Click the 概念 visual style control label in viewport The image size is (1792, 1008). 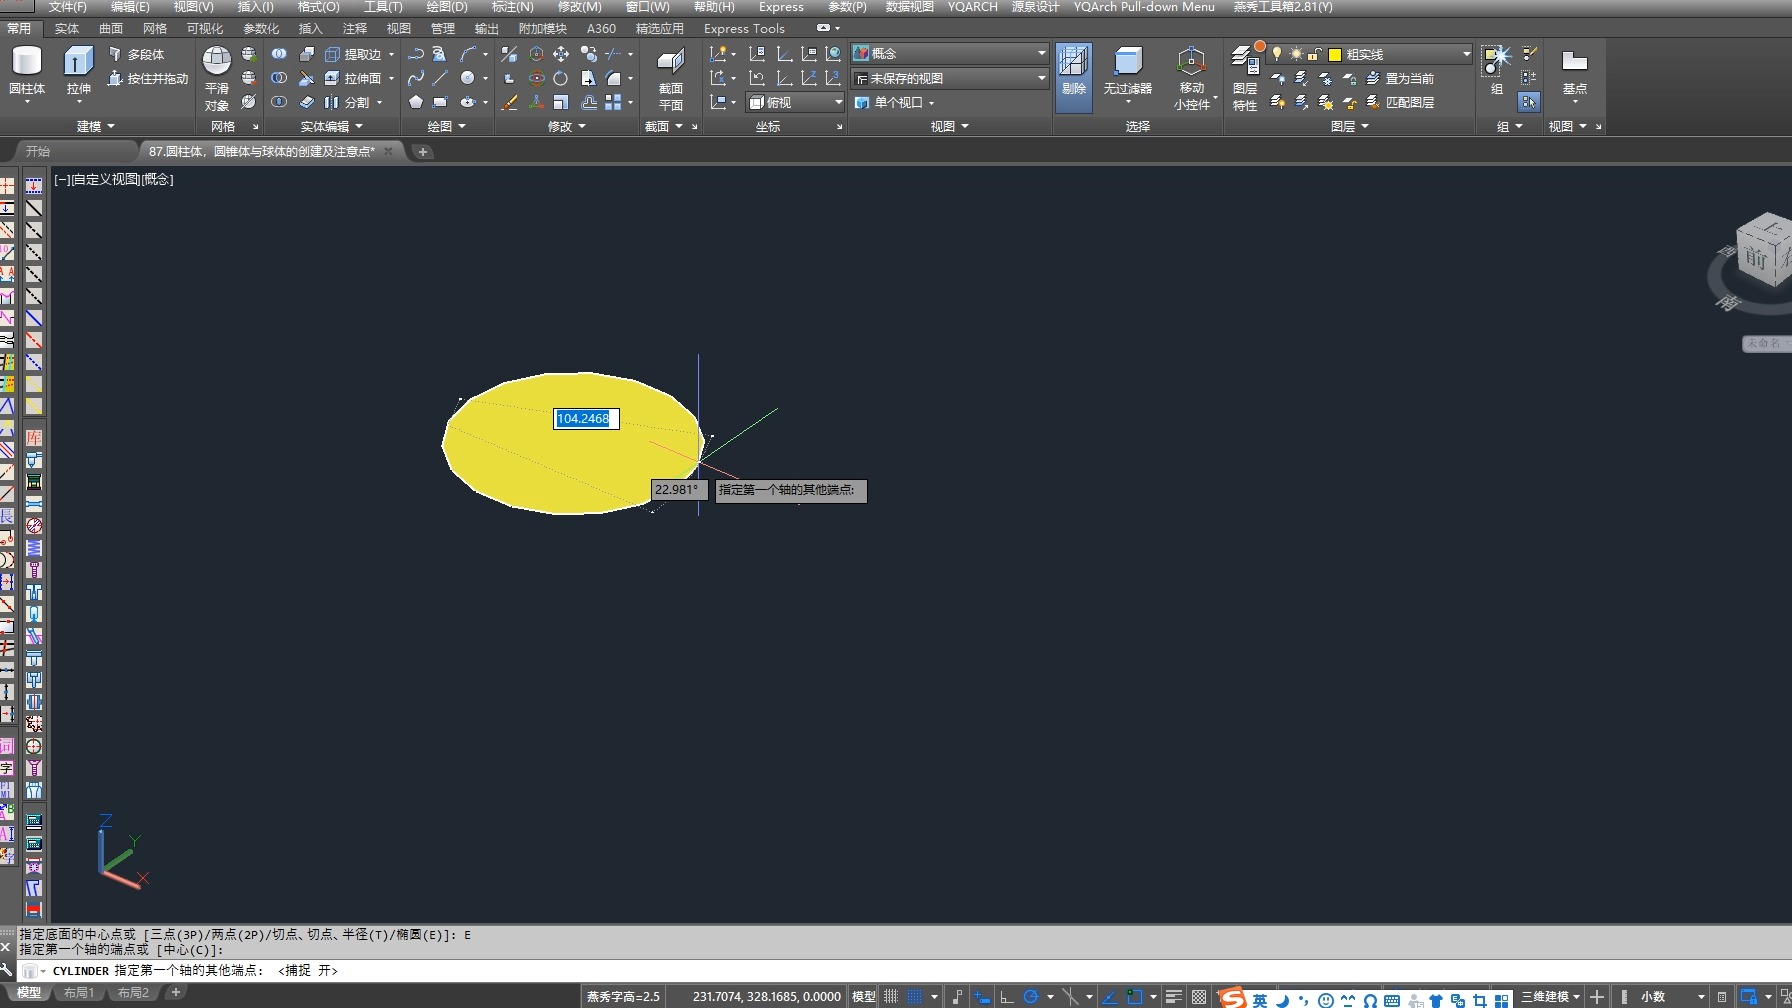pos(158,179)
